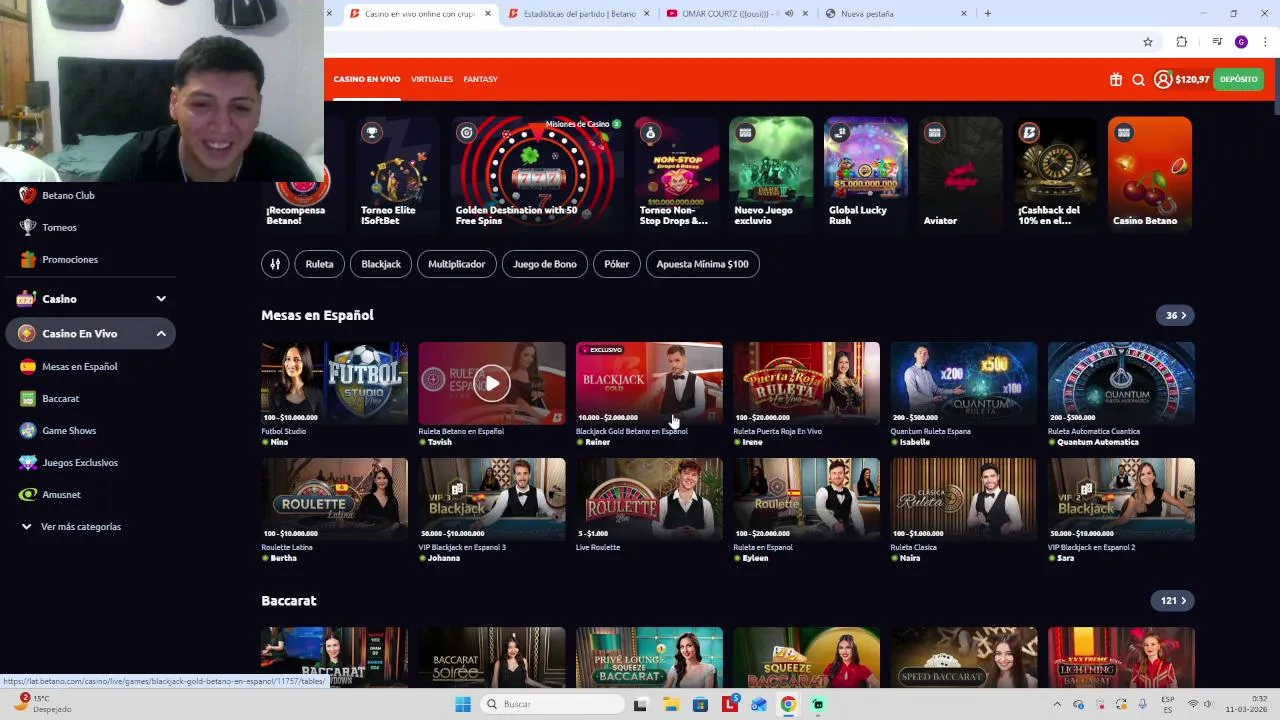Click the green Depósito button
1280x720 pixels.
pos(1238,79)
